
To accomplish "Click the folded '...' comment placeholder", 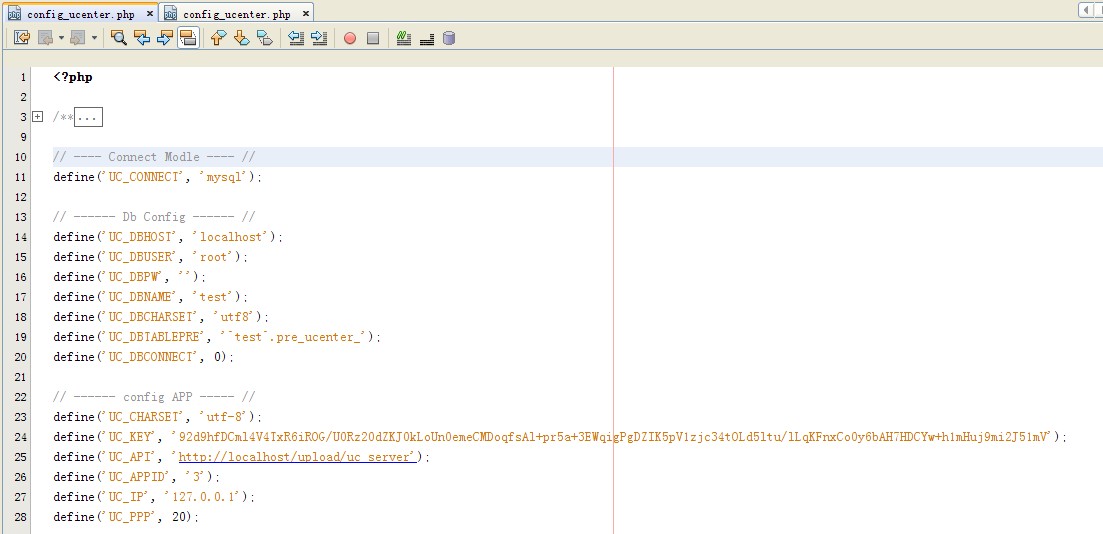I will tap(89, 117).
